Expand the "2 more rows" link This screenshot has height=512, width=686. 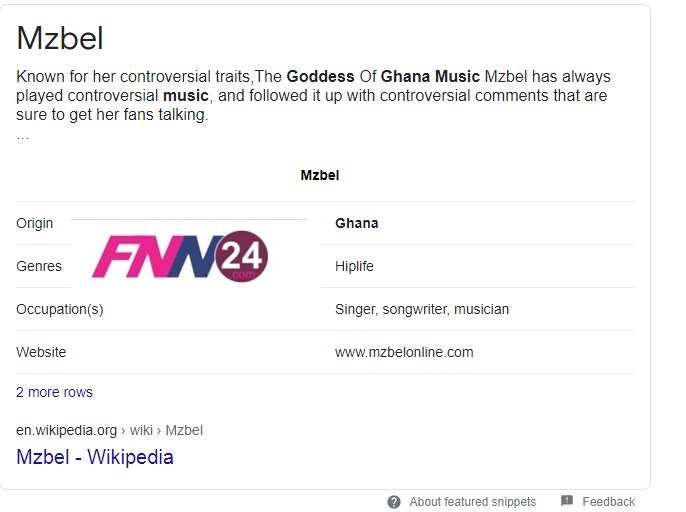tap(54, 392)
